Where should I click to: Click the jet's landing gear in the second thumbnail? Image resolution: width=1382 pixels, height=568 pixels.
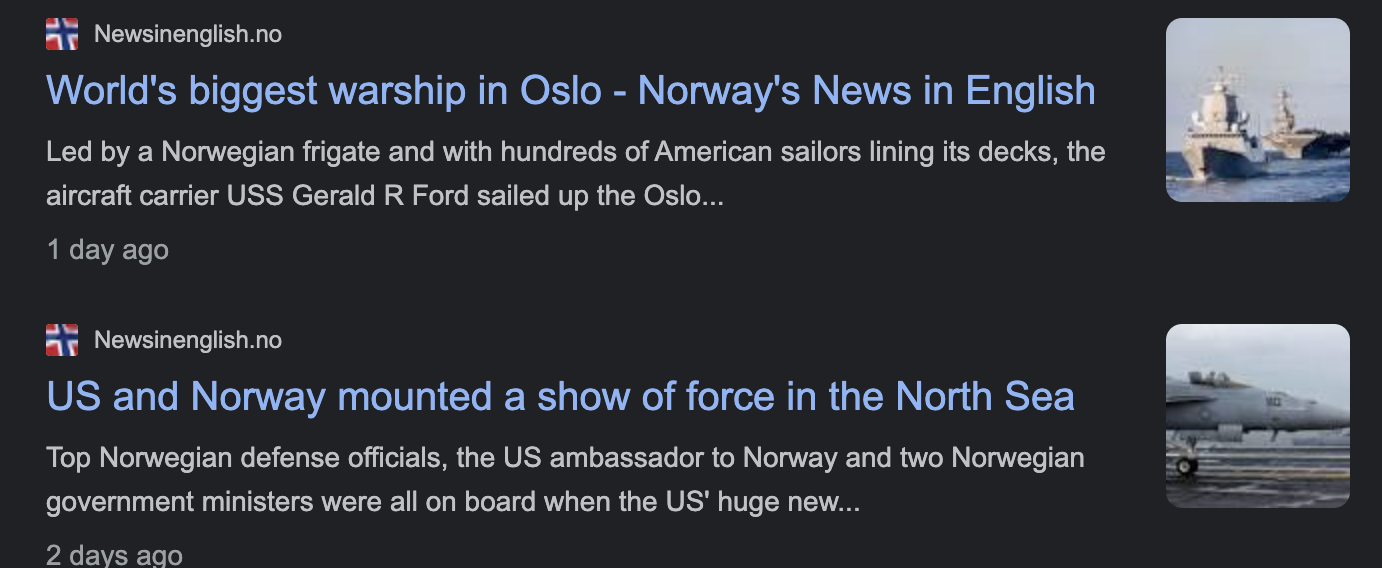click(x=1187, y=464)
